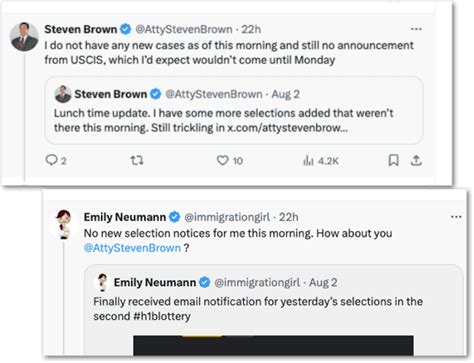474x363 pixels.
Task: Click Steven Brown's display name on main tweet
Action: coord(81,29)
